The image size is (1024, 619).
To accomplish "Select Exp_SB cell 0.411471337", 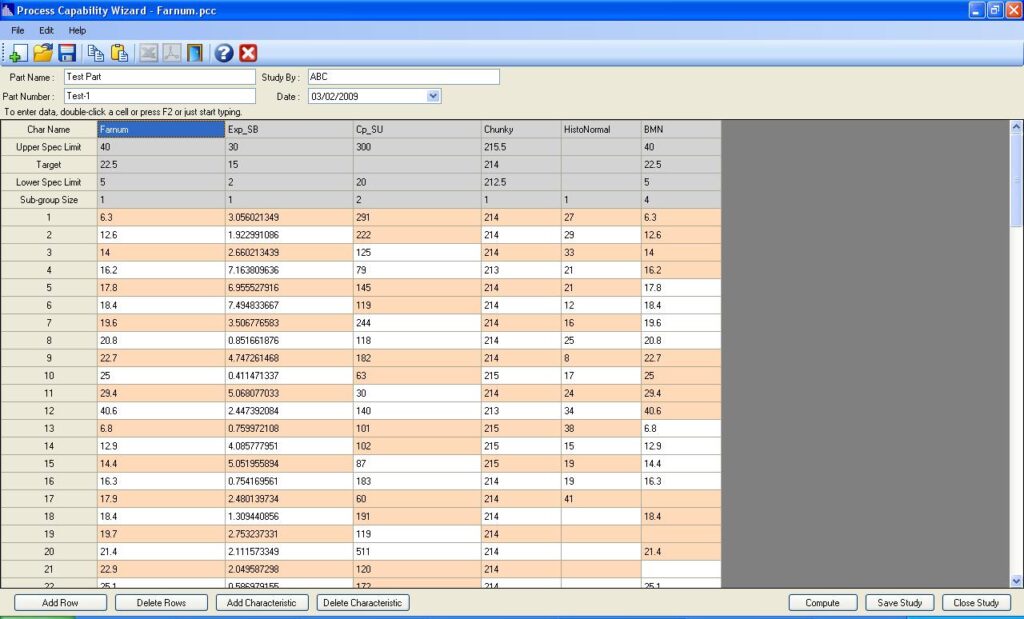I will 289,375.
